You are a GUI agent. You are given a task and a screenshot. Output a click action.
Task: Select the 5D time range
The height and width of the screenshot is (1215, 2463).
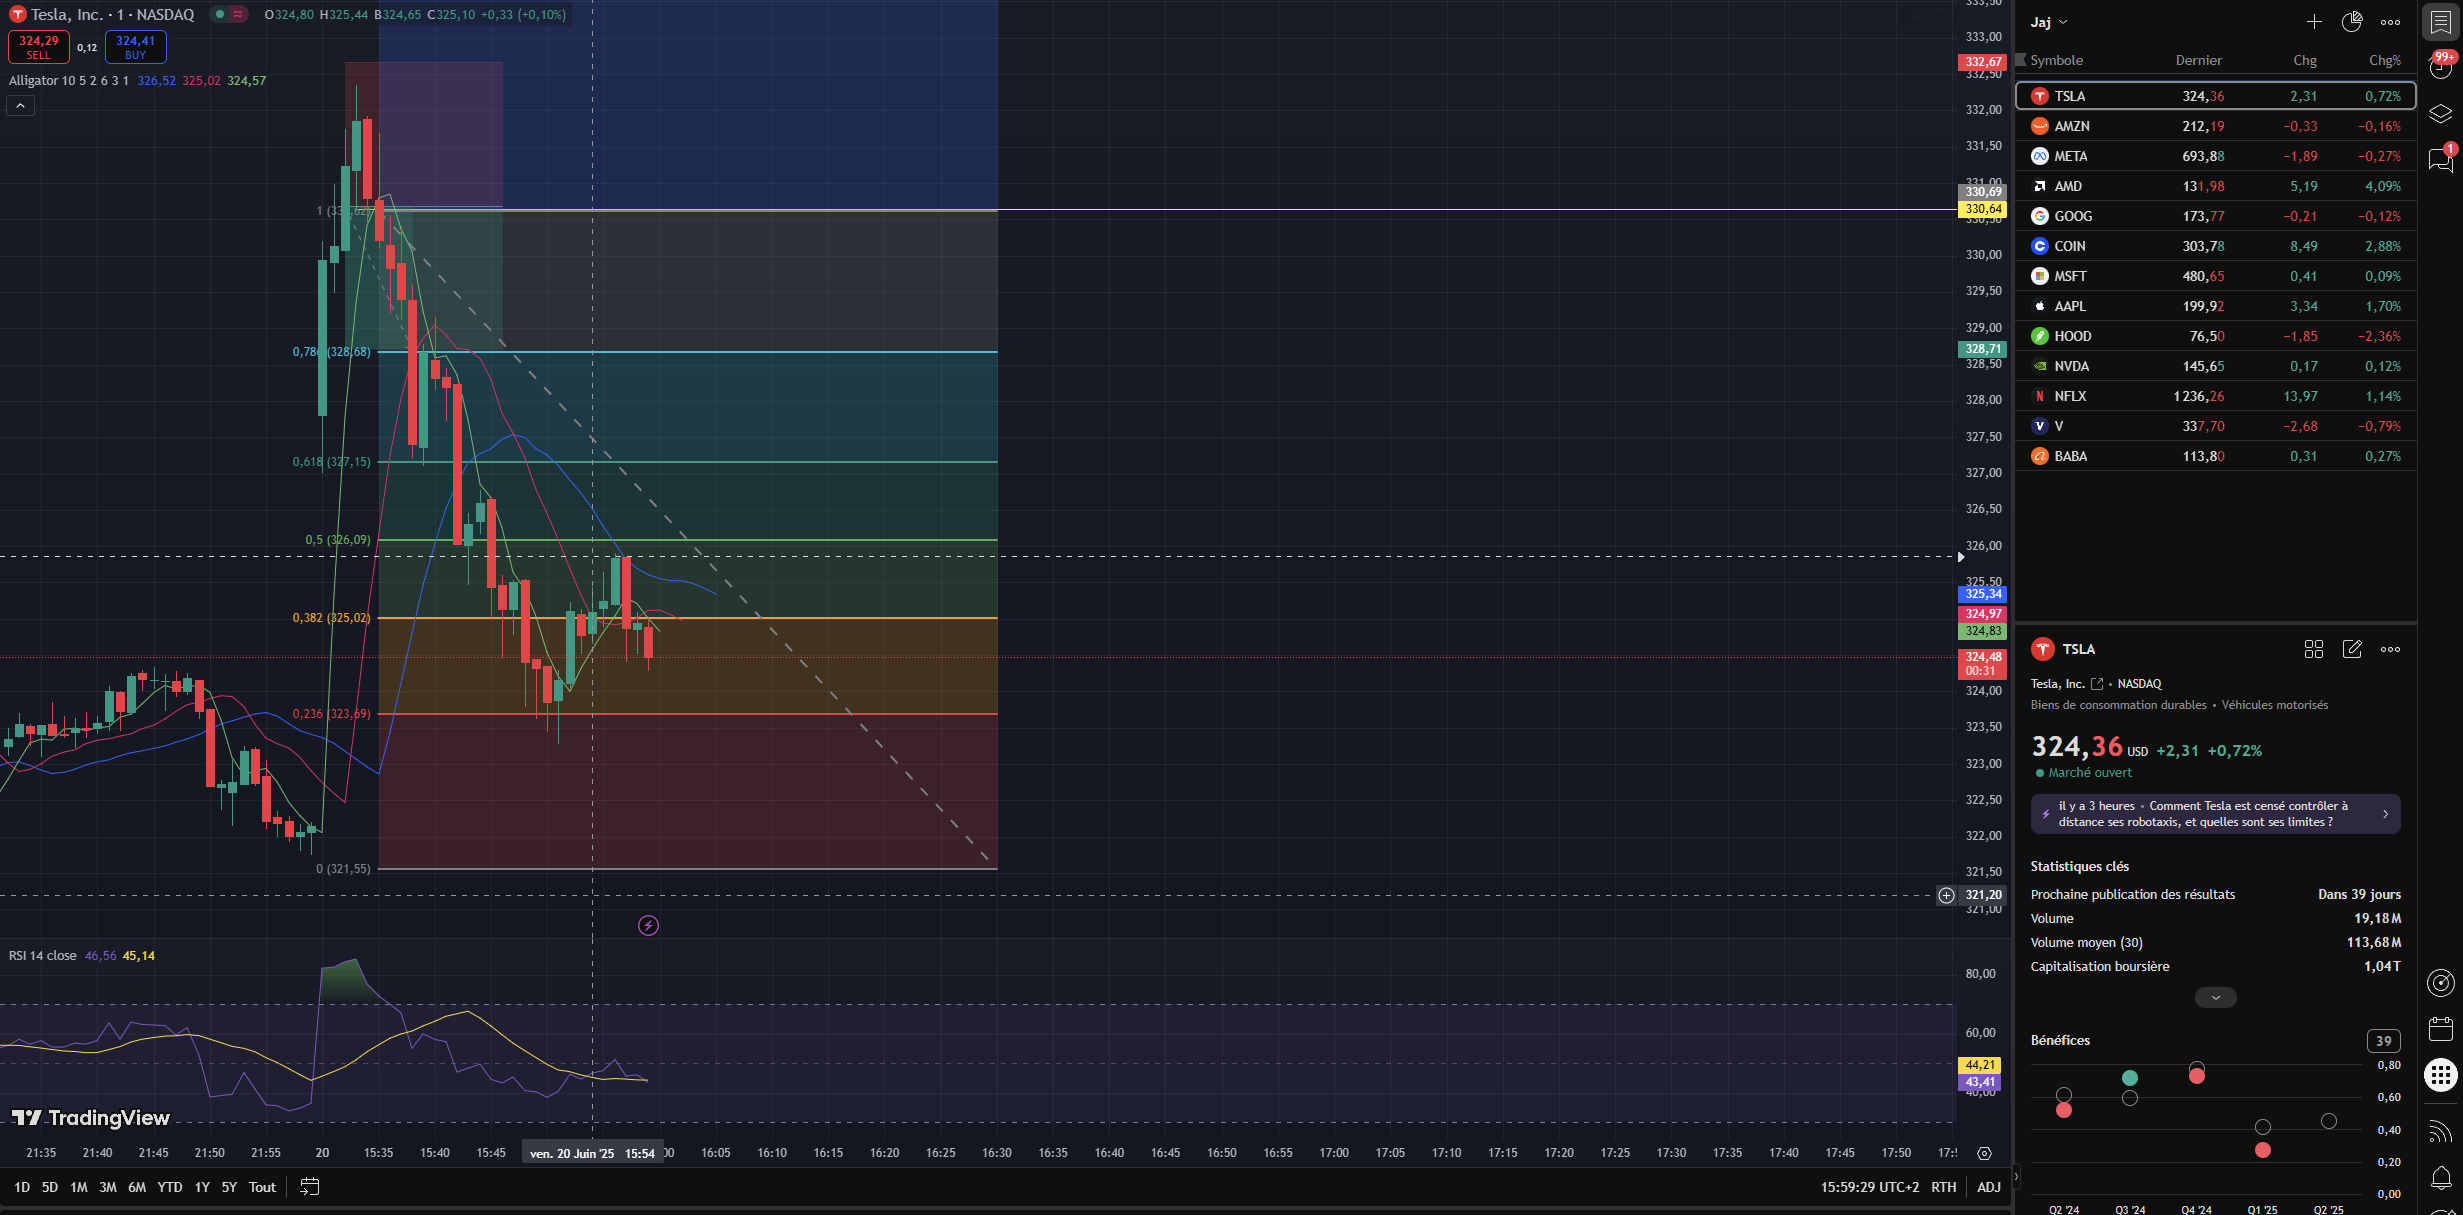(50, 1187)
